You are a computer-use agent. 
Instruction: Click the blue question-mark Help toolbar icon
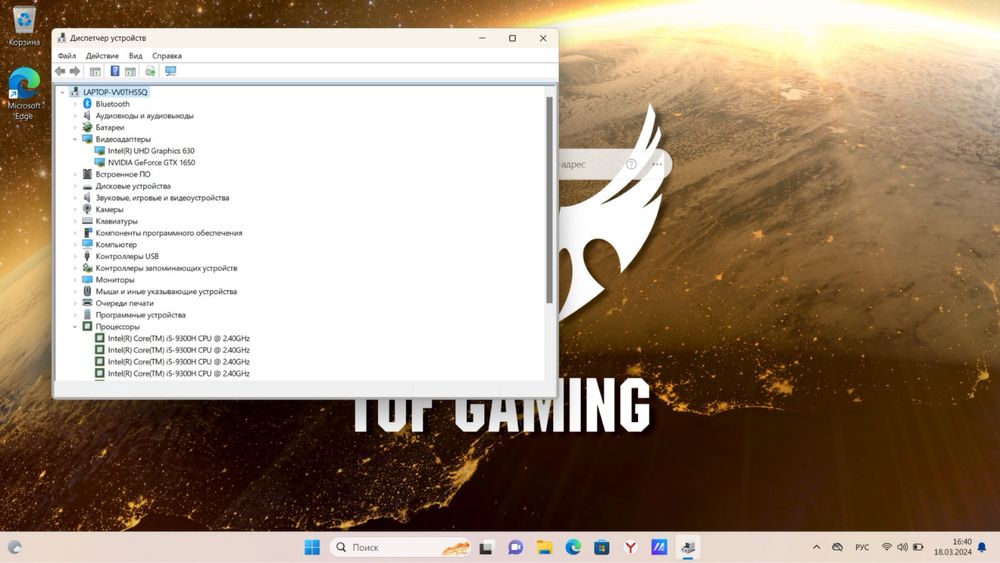[x=115, y=71]
